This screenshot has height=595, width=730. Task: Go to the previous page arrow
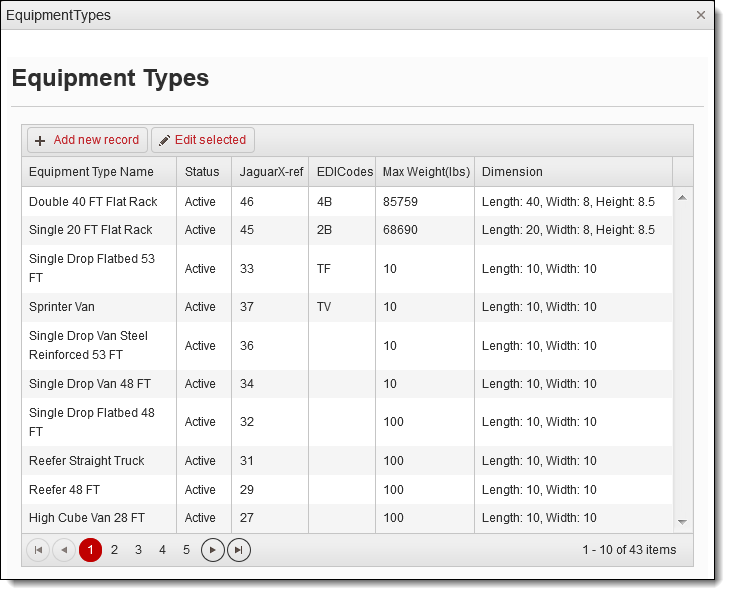63,550
